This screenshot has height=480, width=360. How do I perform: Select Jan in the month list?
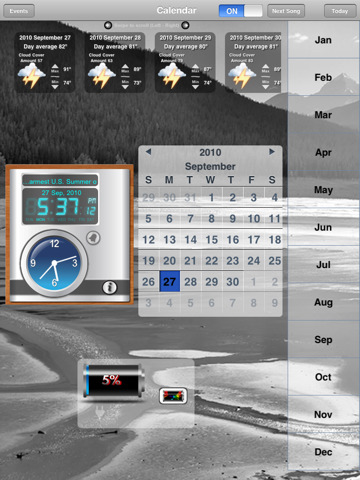click(x=323, y=40)
